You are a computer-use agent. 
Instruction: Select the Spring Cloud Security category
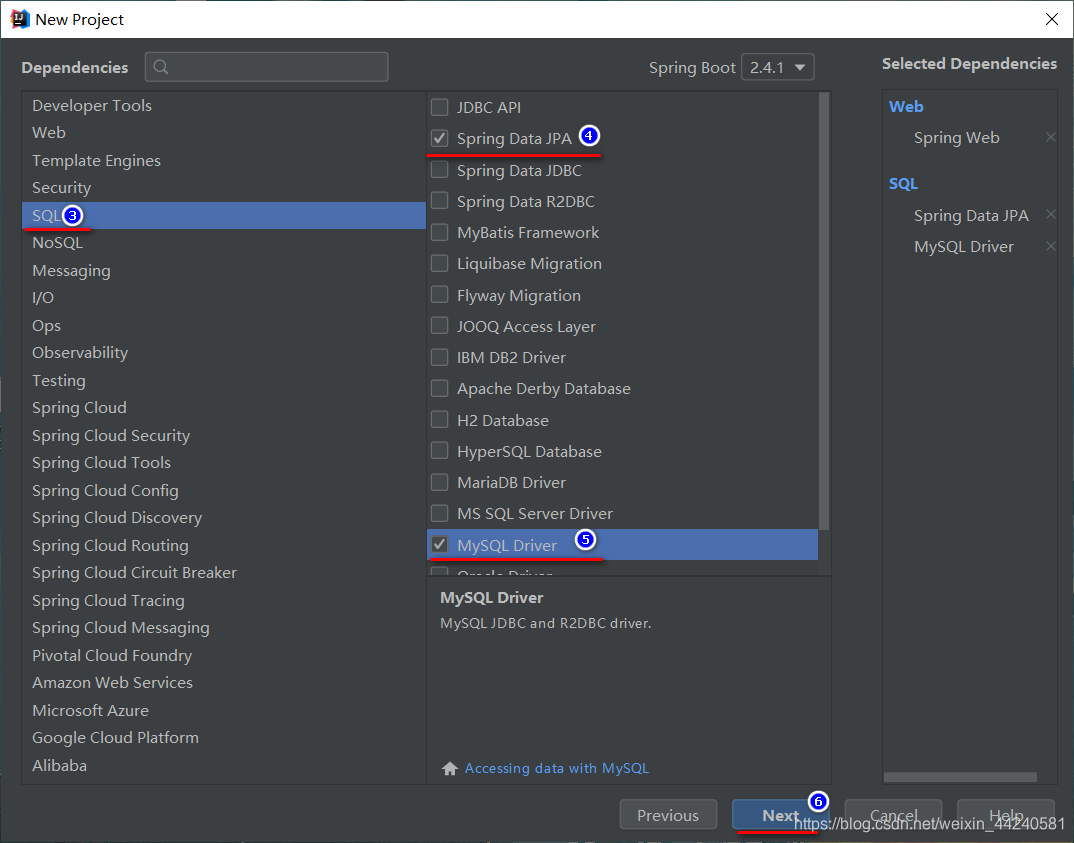click(224, 436)
